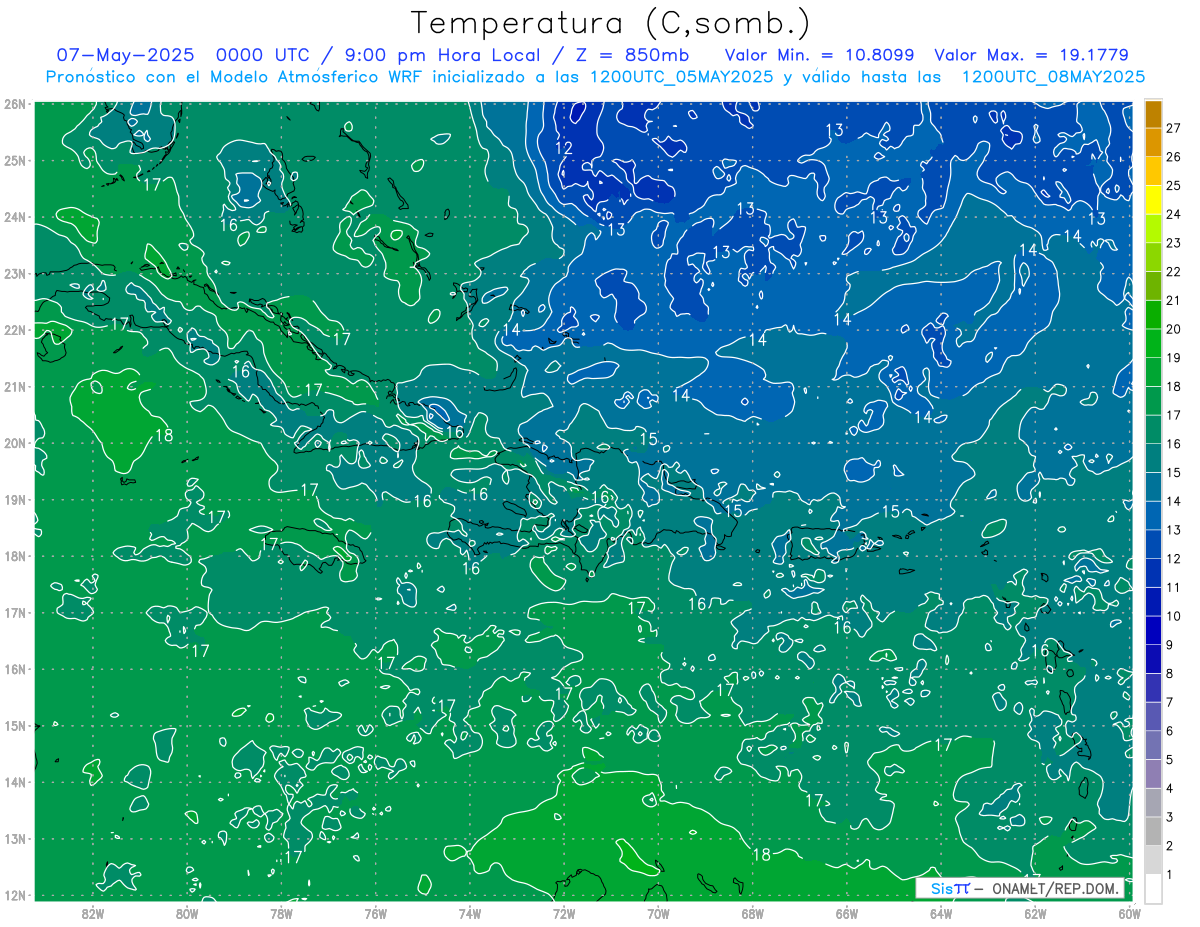Click the "12N" latitude axis label
Screen dimensions: 1200x927
click(x=15, y=895)
